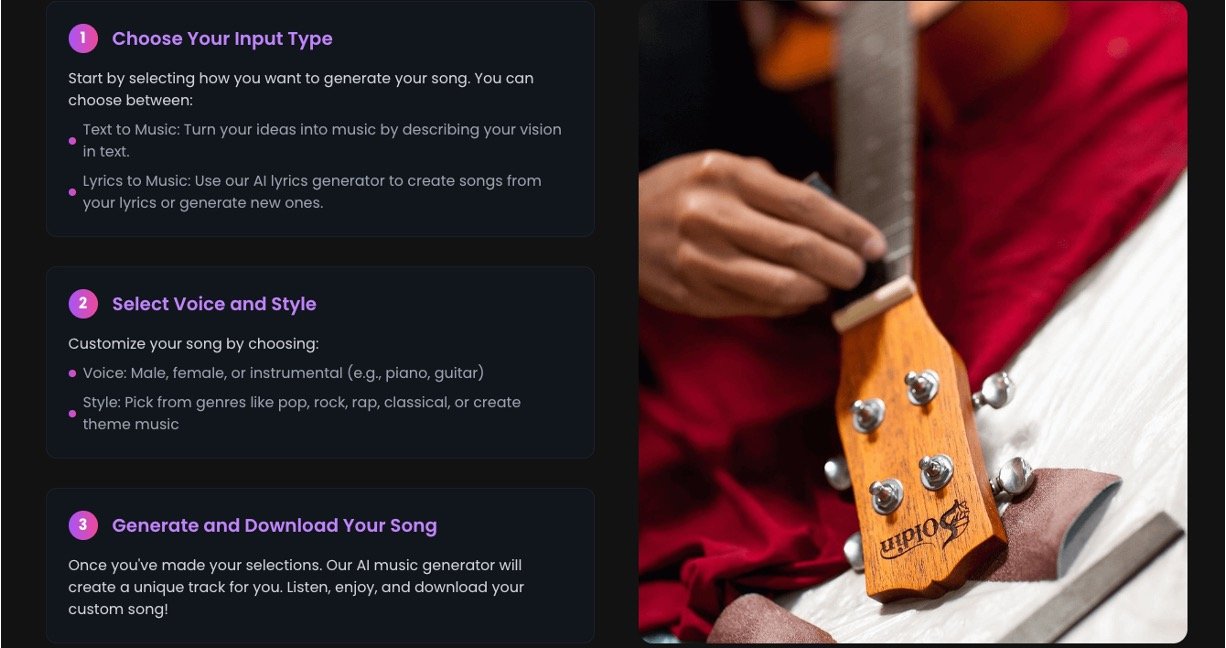Click the step 2 number badge
Screen dimensions: 1226x648
(83, 304)
